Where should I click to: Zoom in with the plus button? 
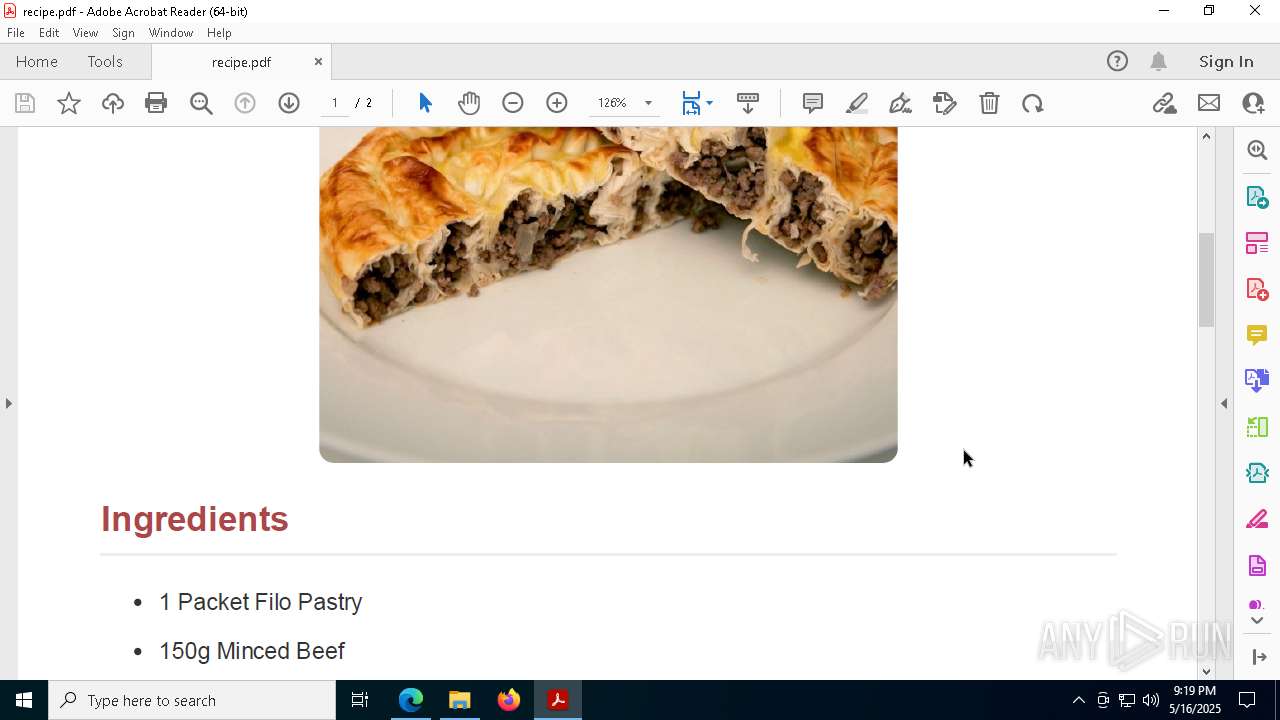tap(557, 103)
